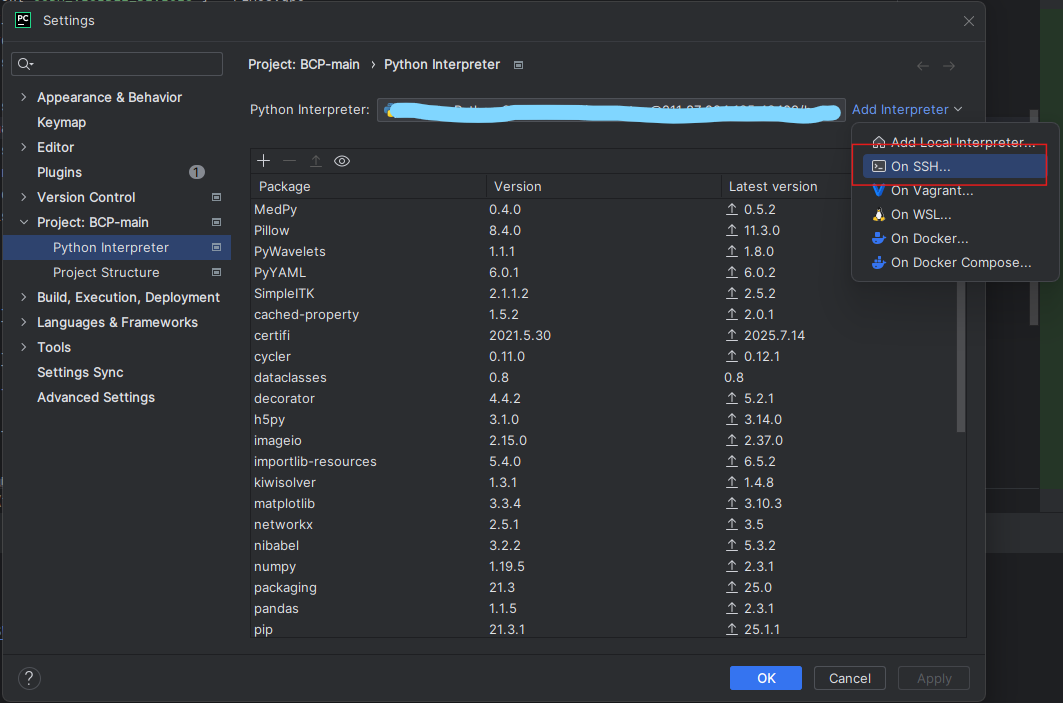
Task: Click the back navigation arrow
Action: tap(923, 66)
